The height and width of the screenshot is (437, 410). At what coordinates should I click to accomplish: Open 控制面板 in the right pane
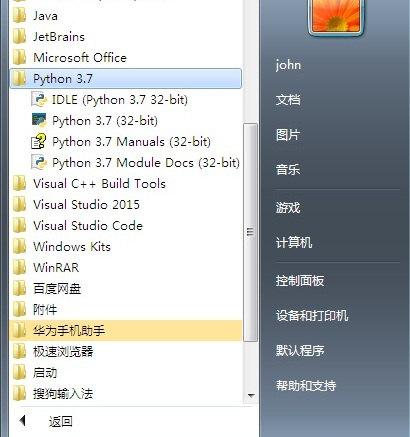click(300, 281)
